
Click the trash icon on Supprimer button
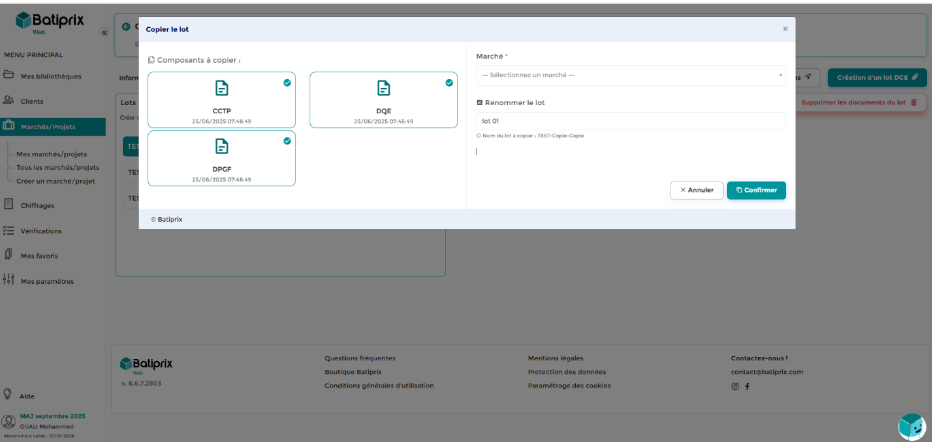(x=913, y=102)
